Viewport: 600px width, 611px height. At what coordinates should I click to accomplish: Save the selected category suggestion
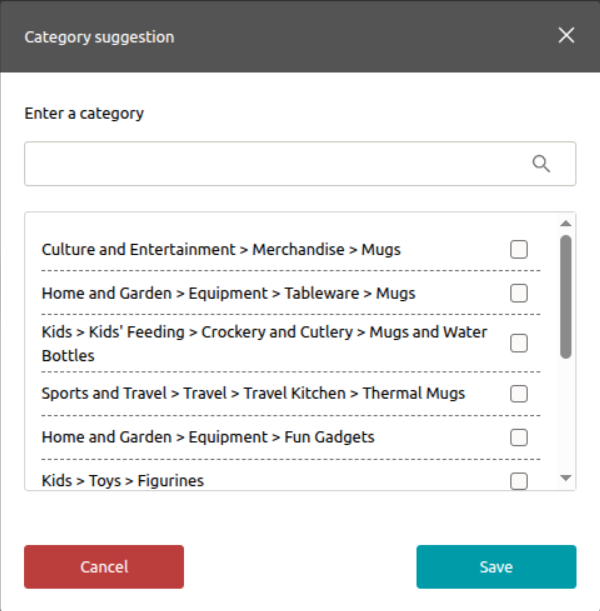pos(496,567)
